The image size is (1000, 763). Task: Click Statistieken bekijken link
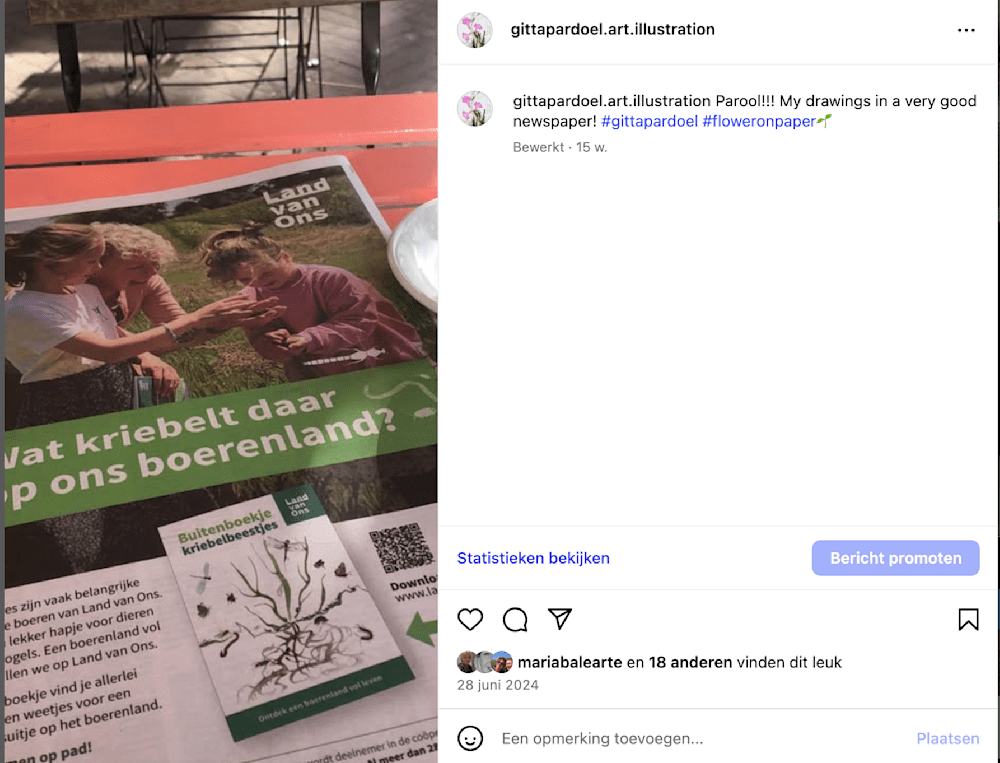[533, 558]
